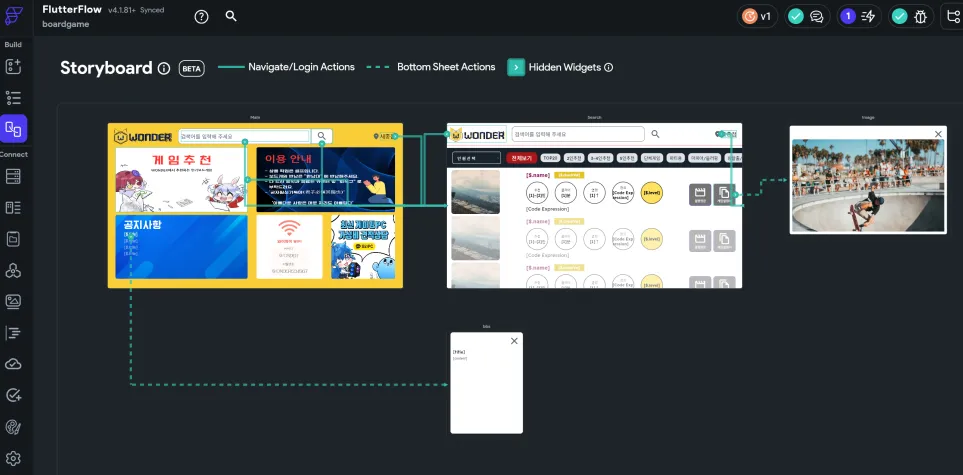Click the magnifier icon in the Search page

point(655,134)
